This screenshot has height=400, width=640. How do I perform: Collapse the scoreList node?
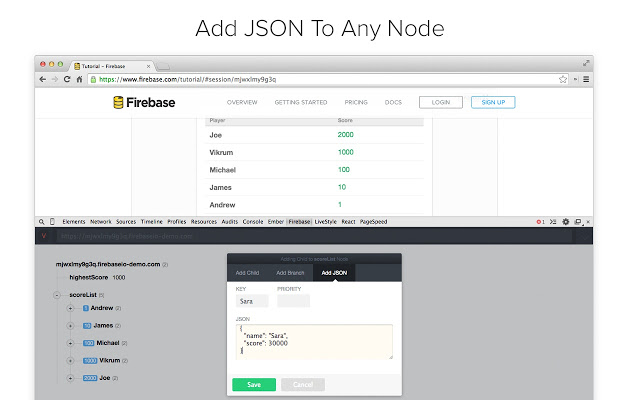pyautogui.click(x=57, y=295)
